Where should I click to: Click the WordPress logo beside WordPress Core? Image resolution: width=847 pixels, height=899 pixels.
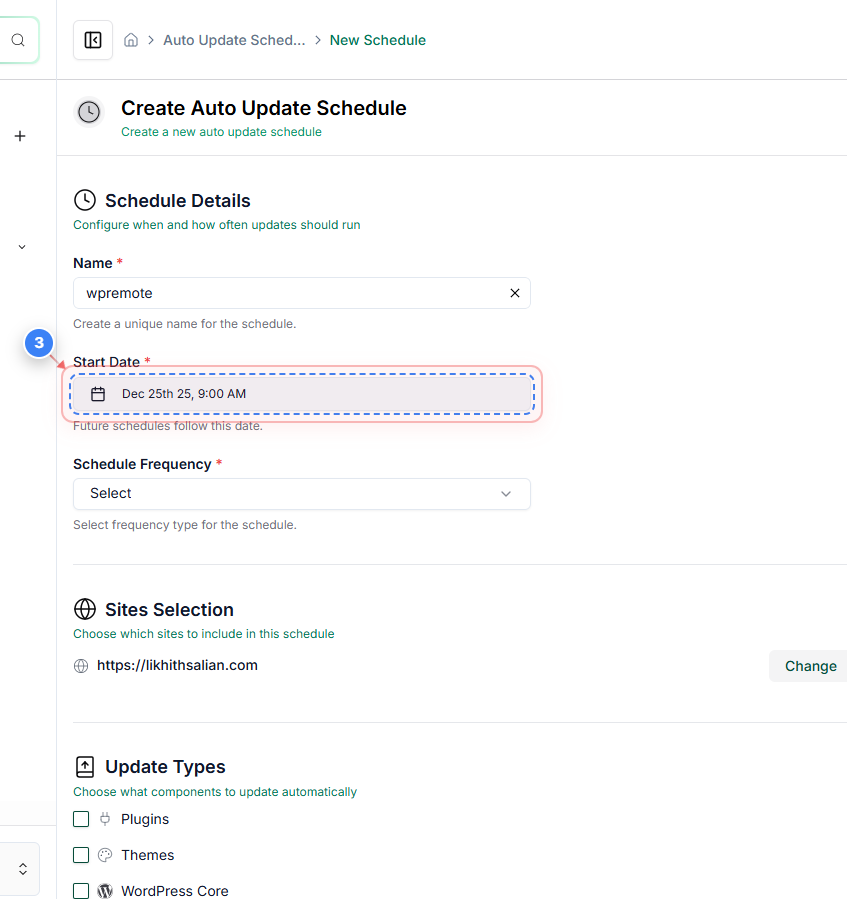[105, 890]
